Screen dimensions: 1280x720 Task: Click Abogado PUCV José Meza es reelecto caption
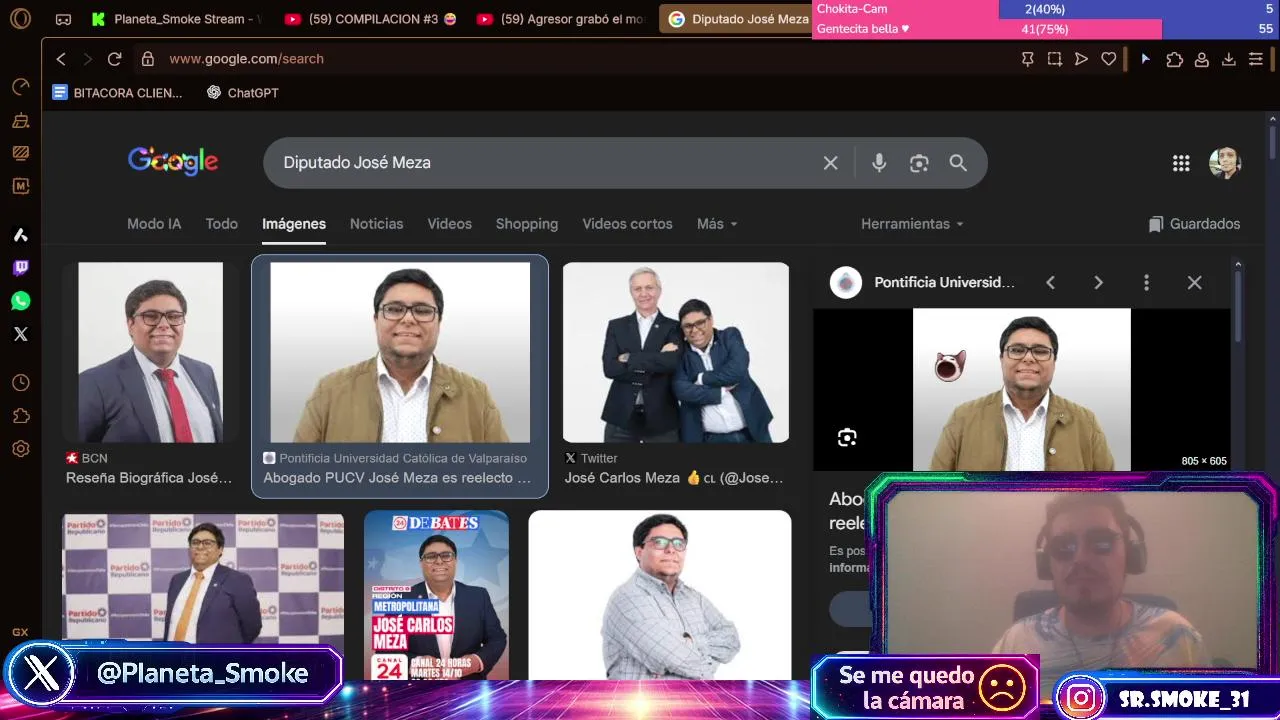coord(397,478)
